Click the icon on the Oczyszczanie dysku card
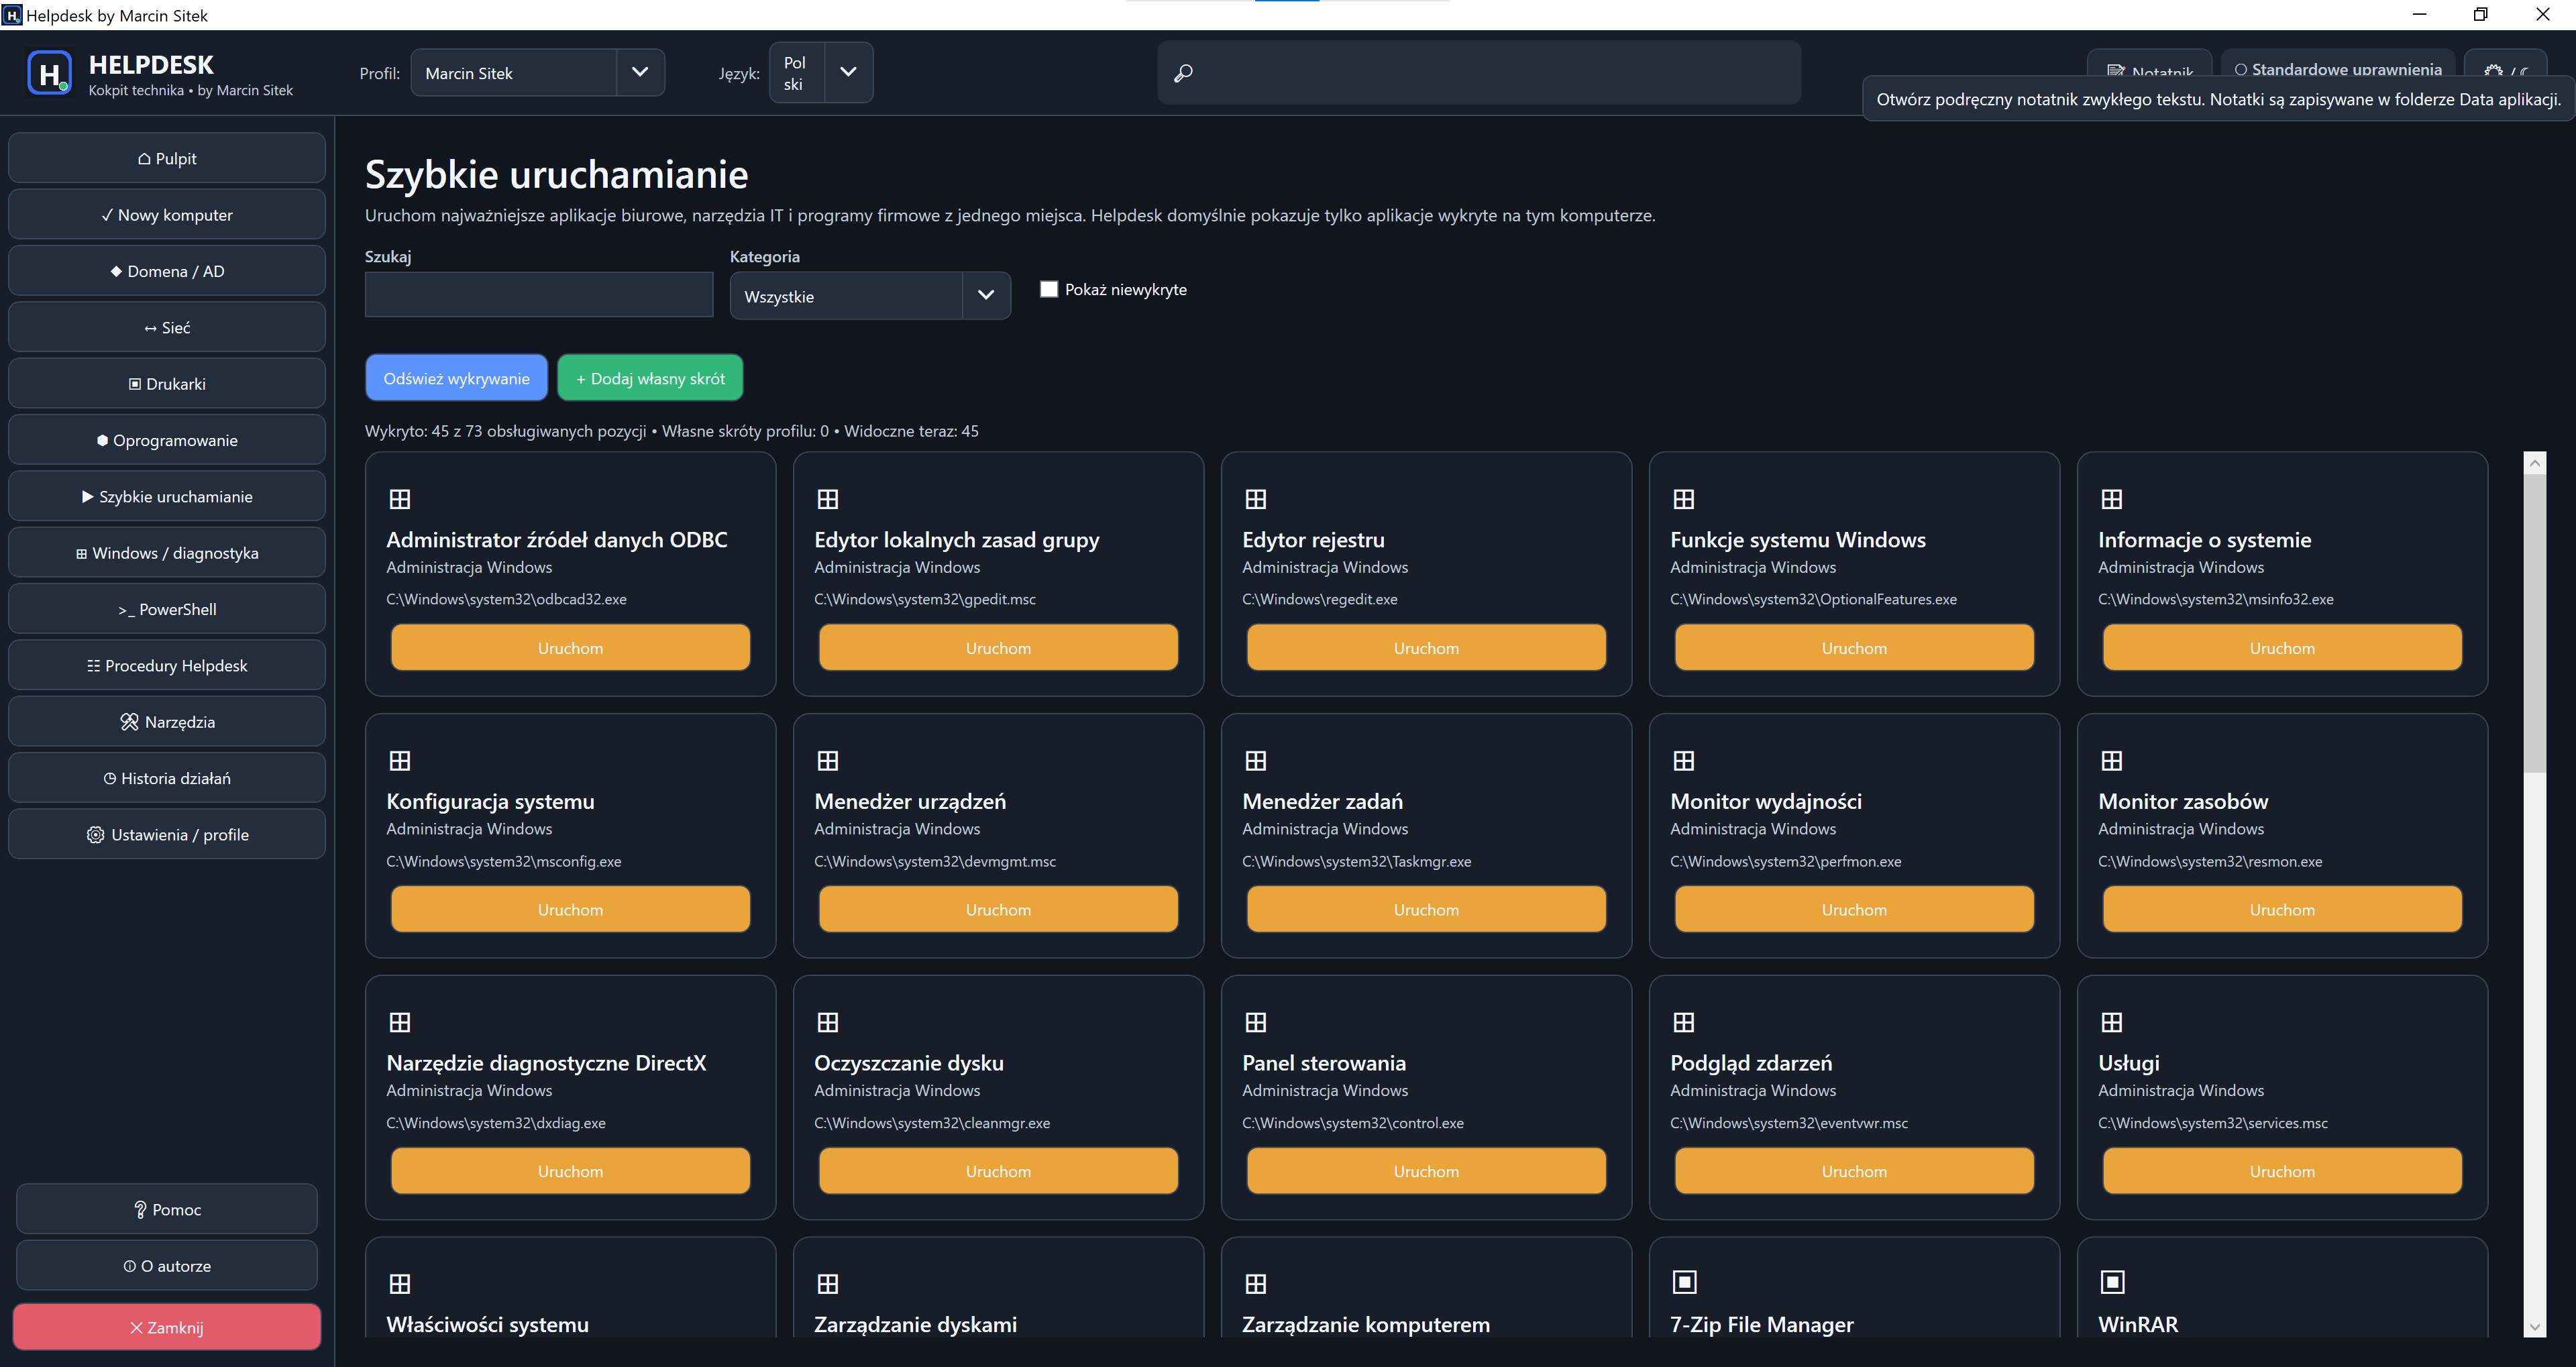Viewport: 2576px width, 1367px height. (x=828, y=1022)
